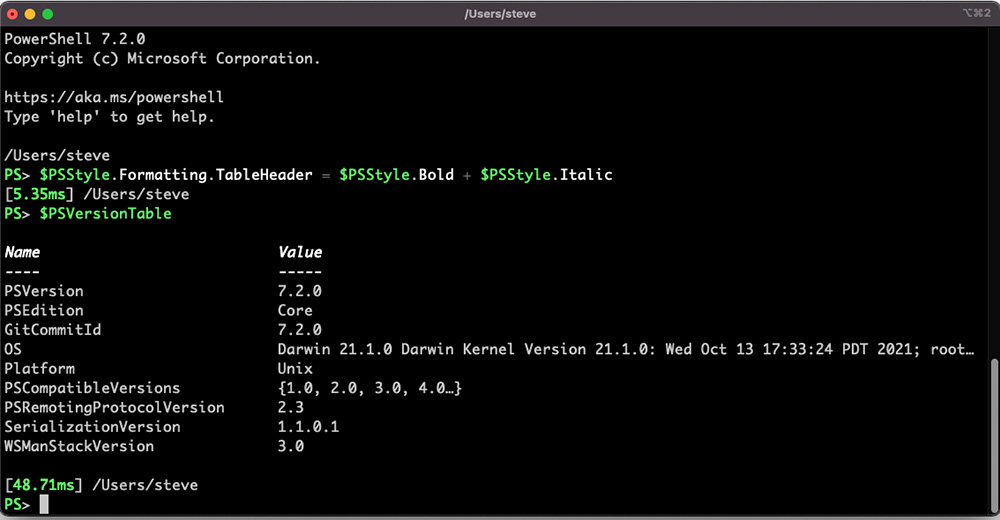Click the OS row name

13,349
